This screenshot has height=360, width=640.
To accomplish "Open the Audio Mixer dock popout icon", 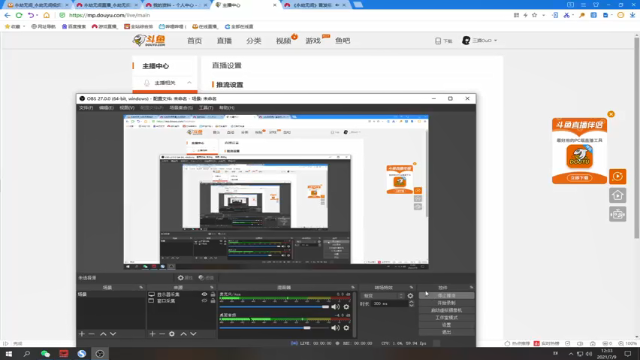I will point(353,287).
